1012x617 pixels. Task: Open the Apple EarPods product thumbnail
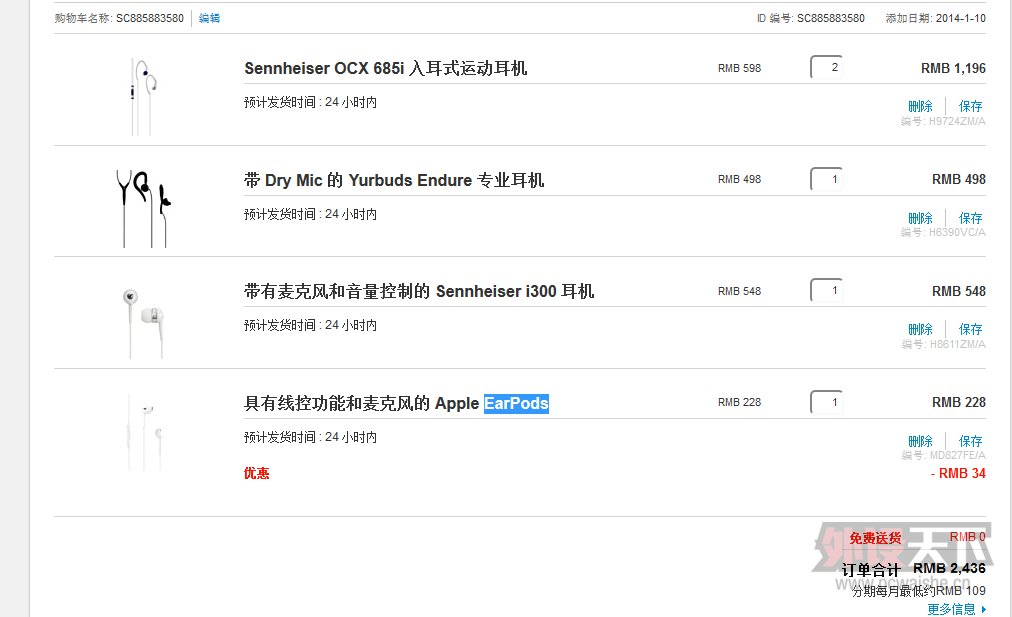coord(142,432)
